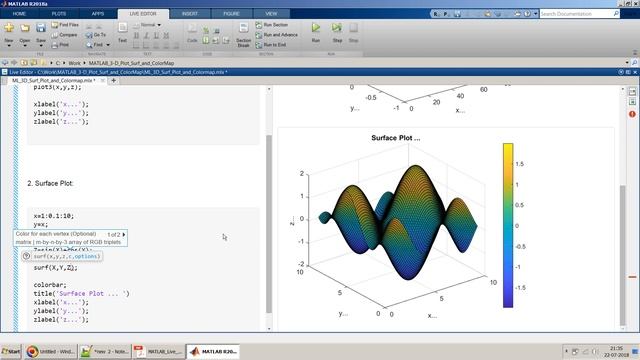640x360 pixels.
Task: Click the colorbar; code line
Action: [50, 285]
